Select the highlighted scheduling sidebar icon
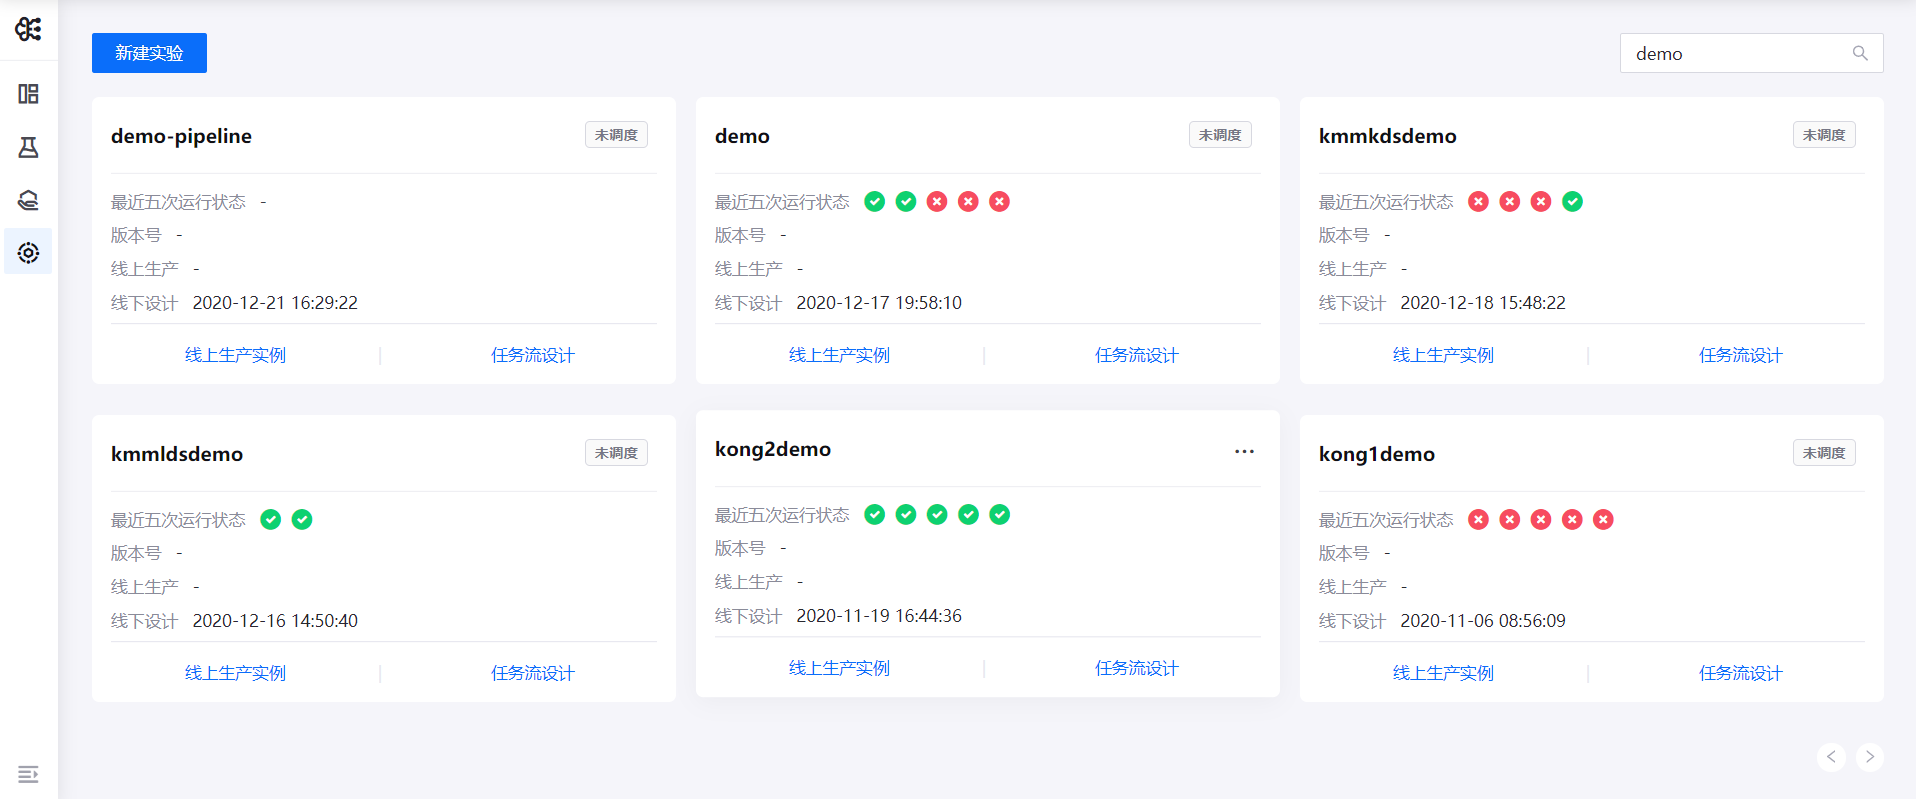1916x799 pixels. [x=28, y=253]
